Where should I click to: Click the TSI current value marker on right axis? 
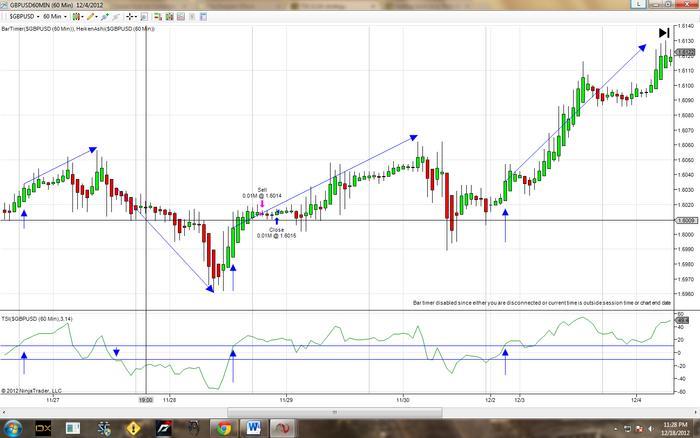tap(683, 320)
